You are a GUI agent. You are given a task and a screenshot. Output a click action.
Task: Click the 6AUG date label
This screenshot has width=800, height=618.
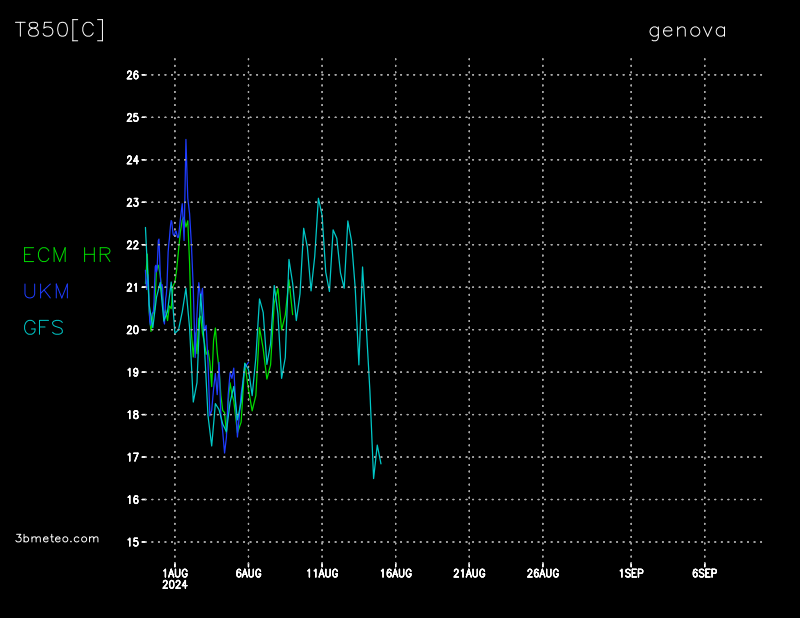tap(248, 573)
